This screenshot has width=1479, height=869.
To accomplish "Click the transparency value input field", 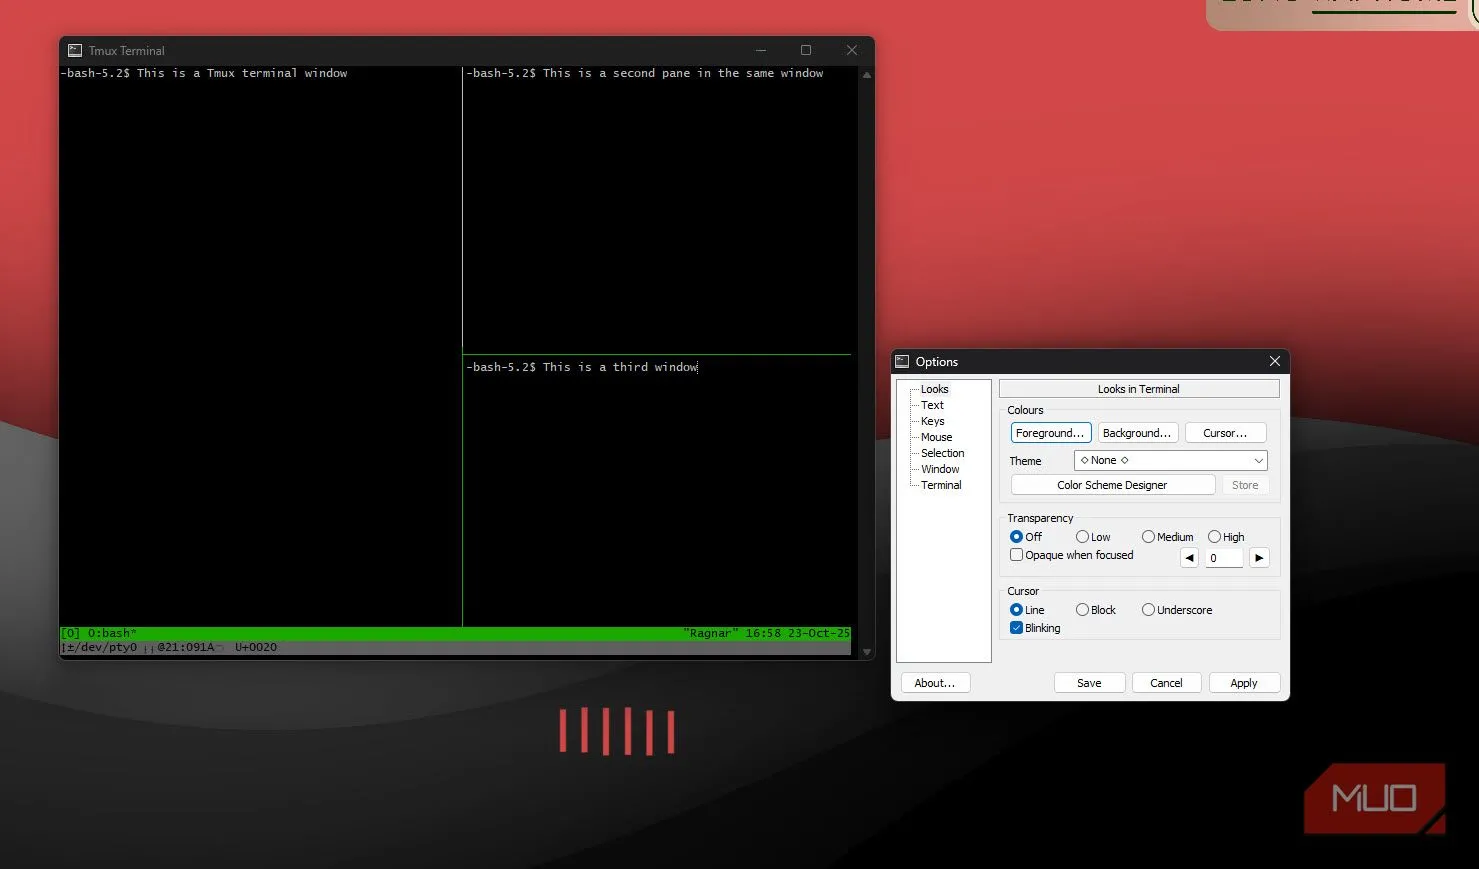I will click(x=1223, y=557).
